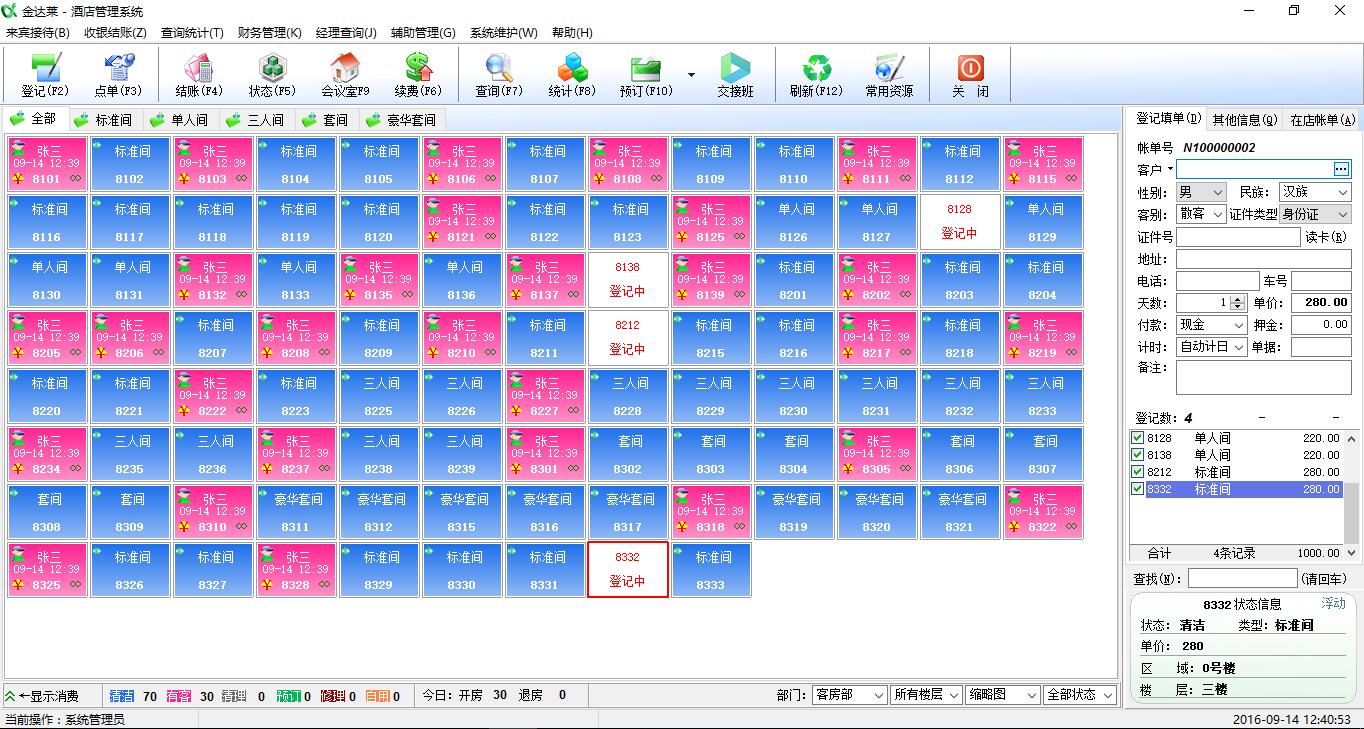Open the 客别 dropdown showing 散客
The image size is (1364, 729).
1201,214
